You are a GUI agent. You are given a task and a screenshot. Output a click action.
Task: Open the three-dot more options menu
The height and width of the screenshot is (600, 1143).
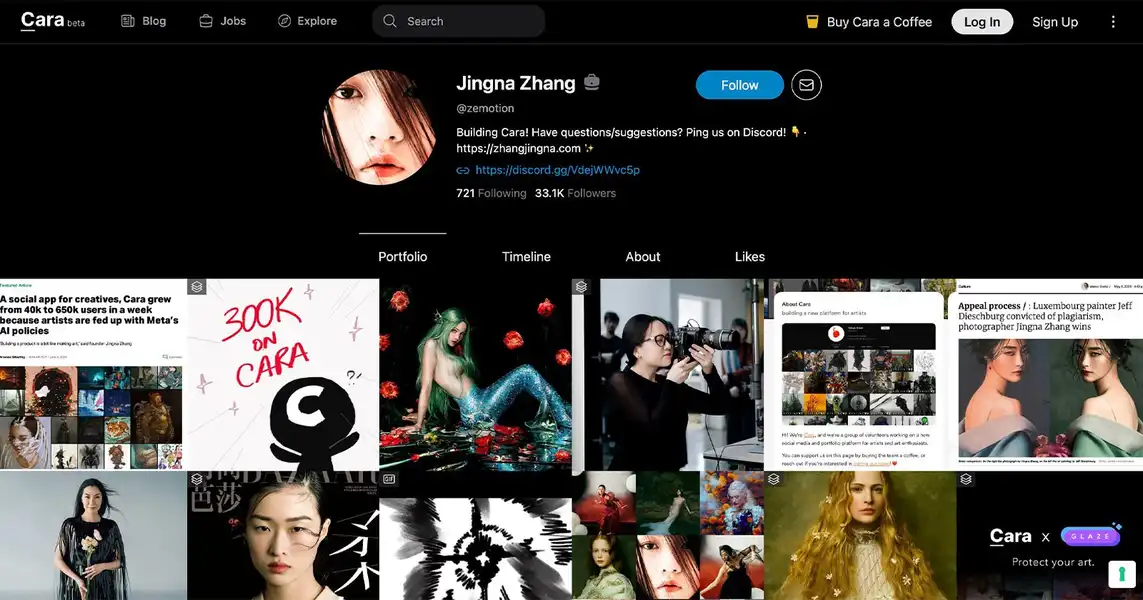(1113, 22)
